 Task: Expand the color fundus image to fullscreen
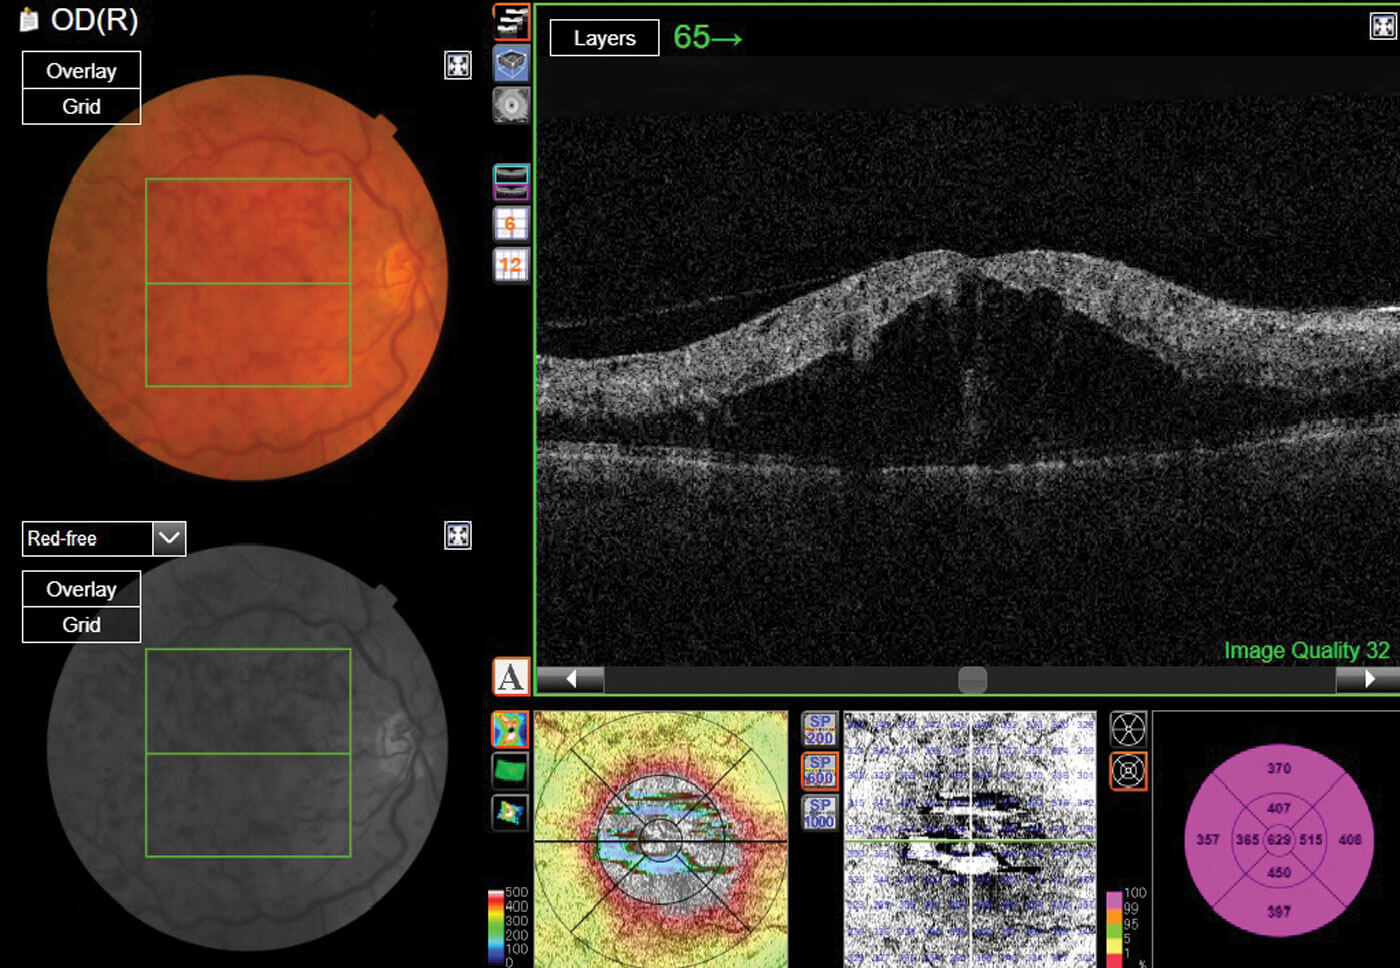pos(457,66)
